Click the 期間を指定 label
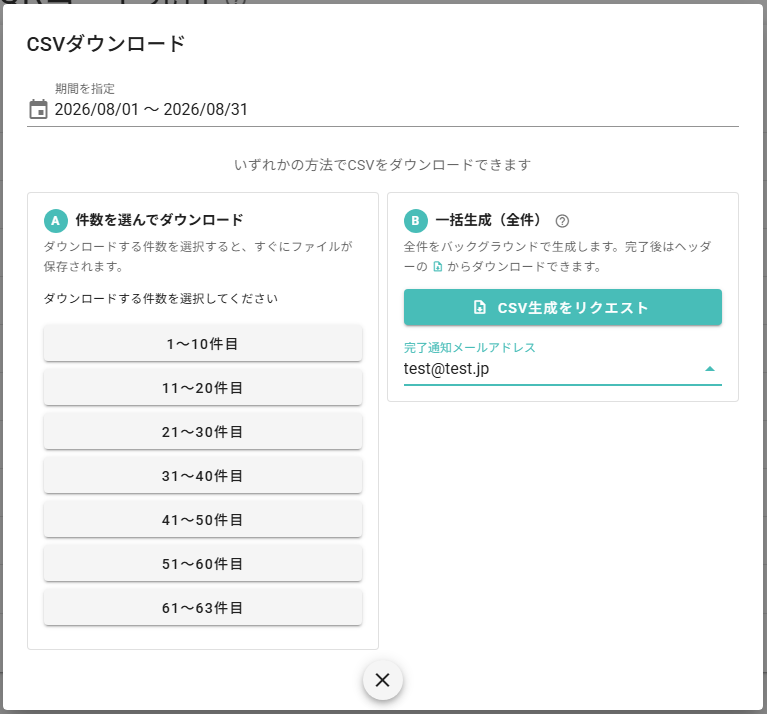 (x=85, y=89)
